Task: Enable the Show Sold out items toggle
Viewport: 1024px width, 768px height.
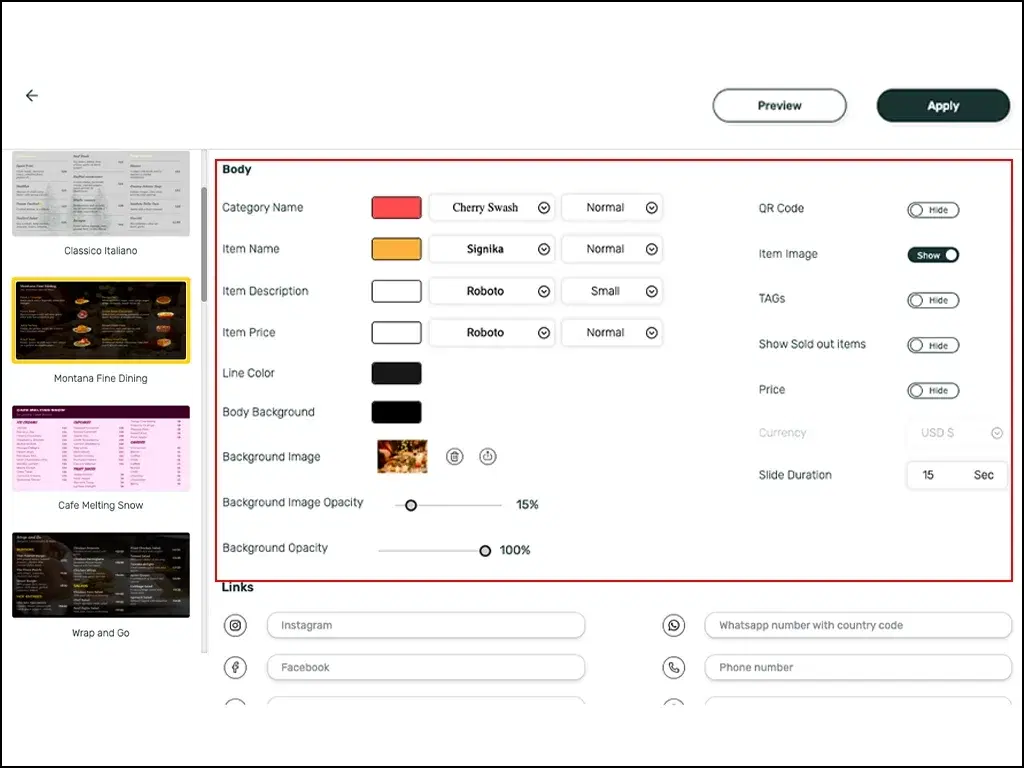Action: click(x=933, y=345)
